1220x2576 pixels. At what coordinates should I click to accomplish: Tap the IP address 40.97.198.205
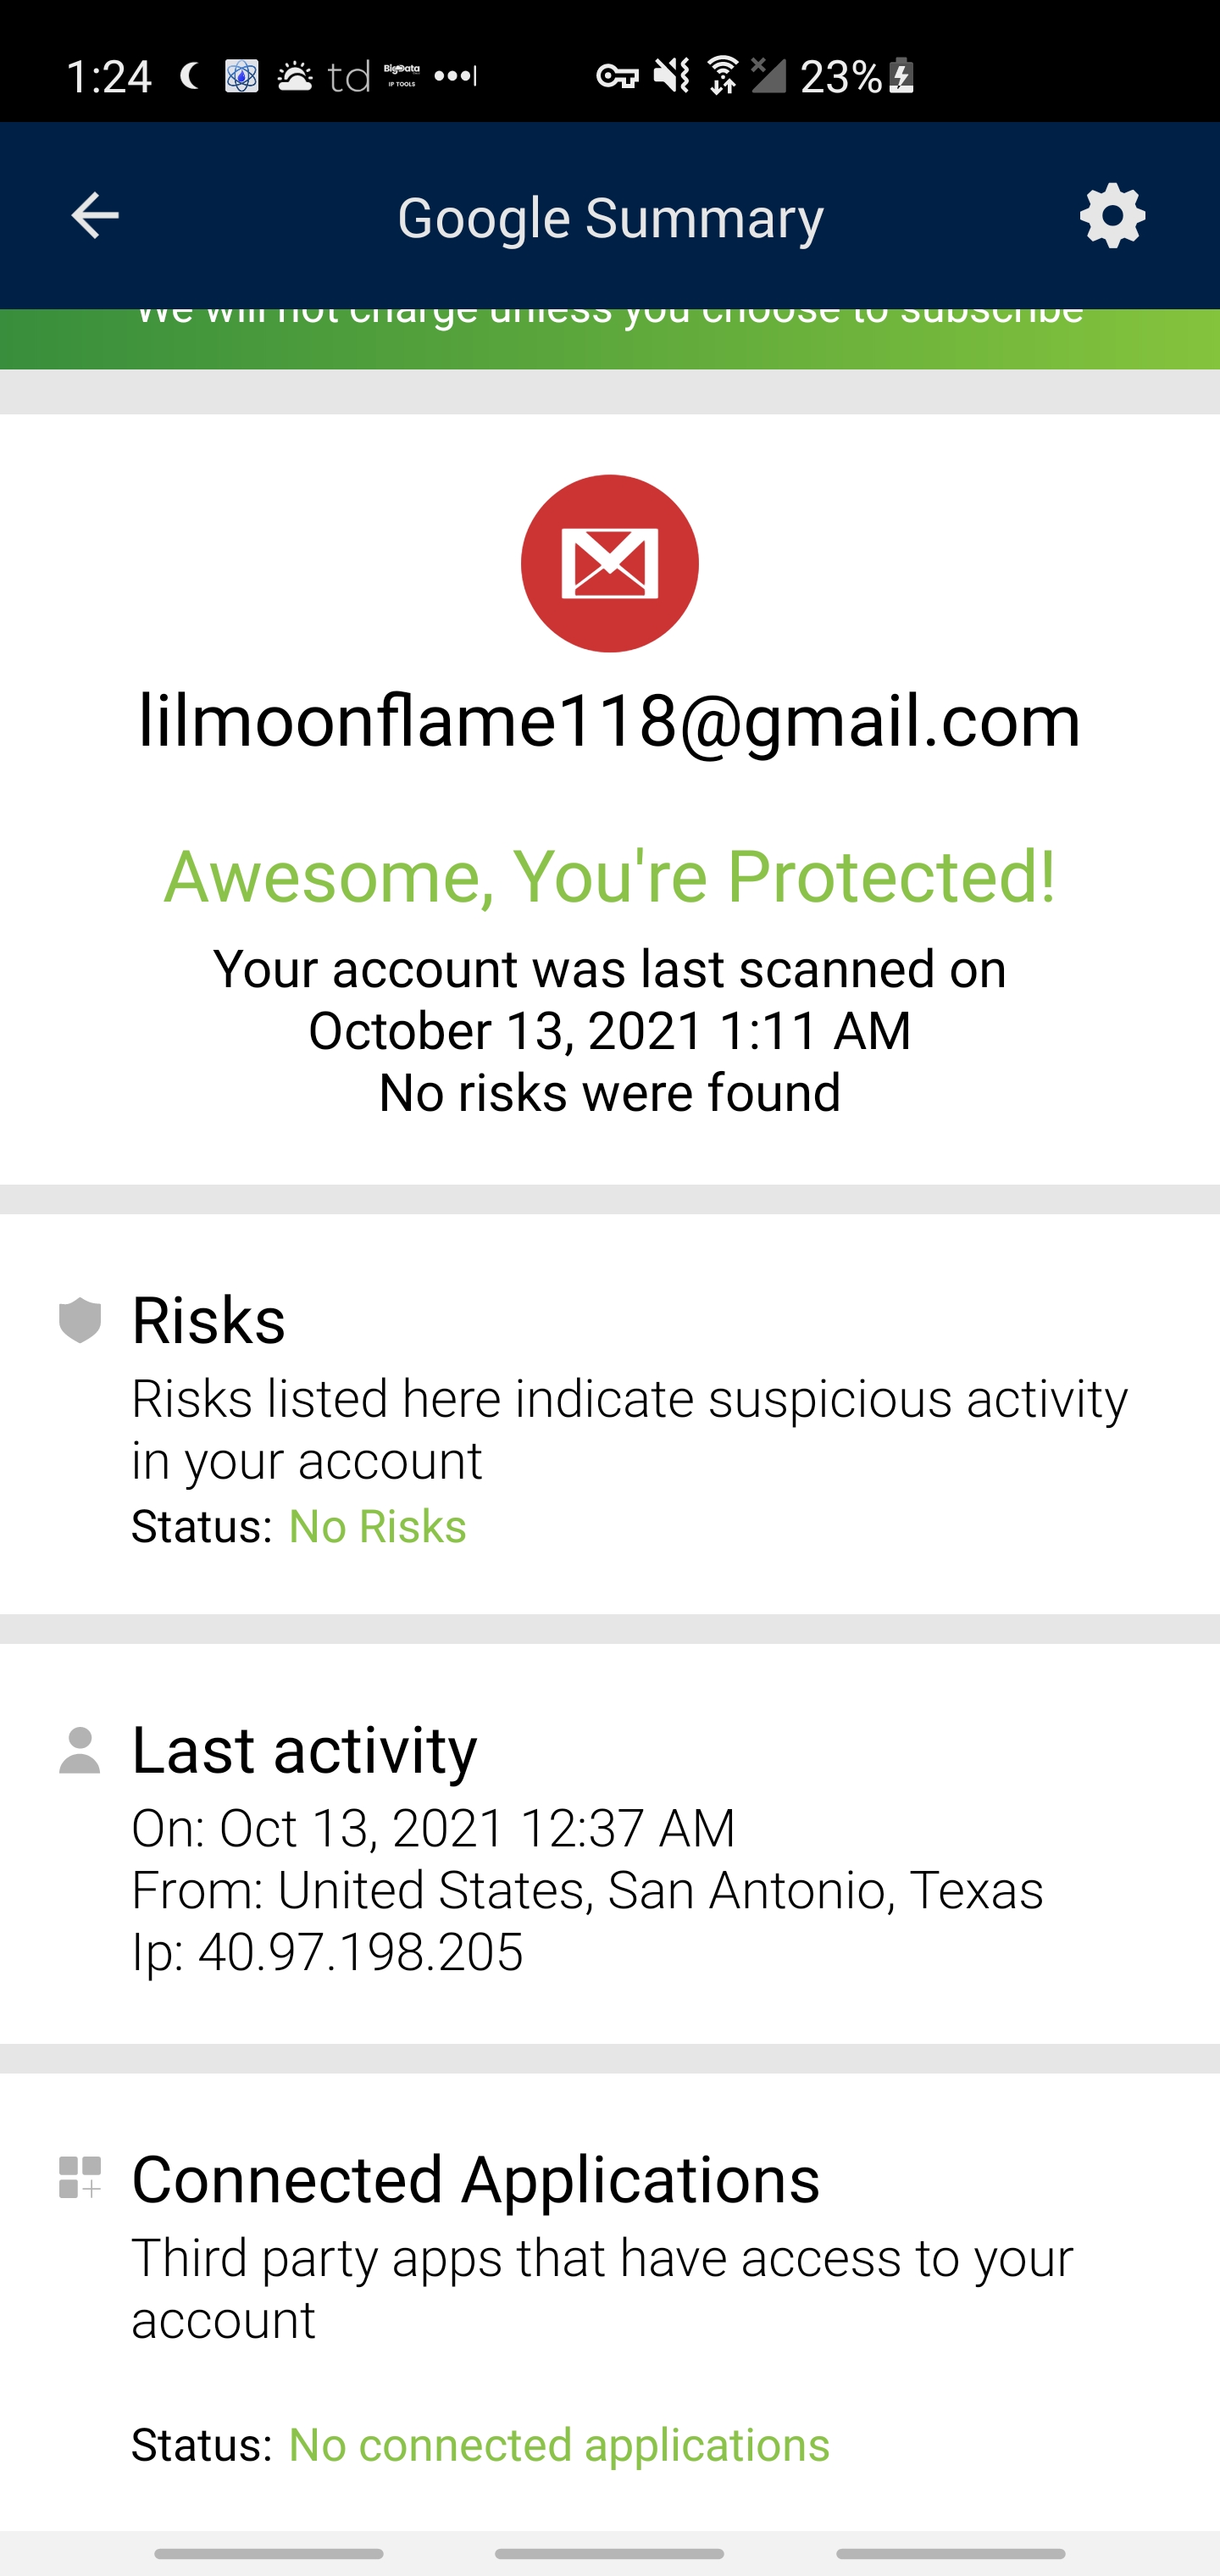tap(360, 1952)
